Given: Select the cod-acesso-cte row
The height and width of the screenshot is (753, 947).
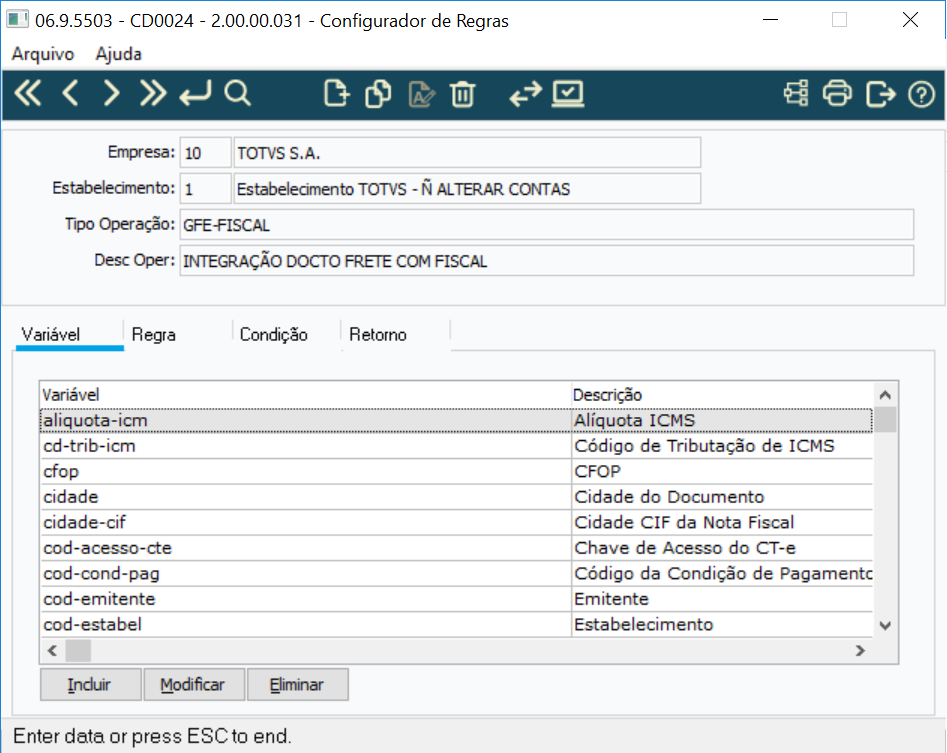Looking at the screenshot, I should 456,548.
